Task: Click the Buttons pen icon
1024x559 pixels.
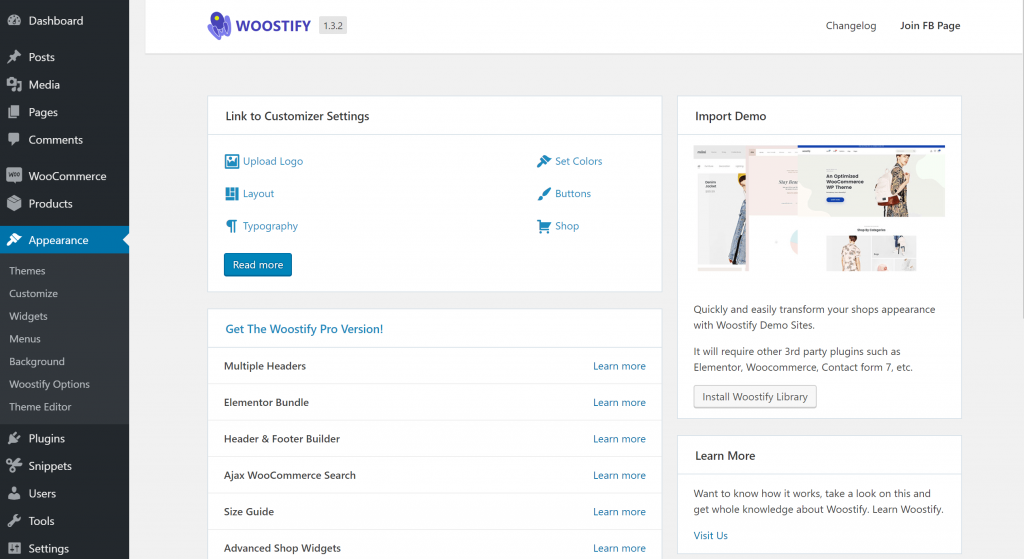Action: point(543,193)
